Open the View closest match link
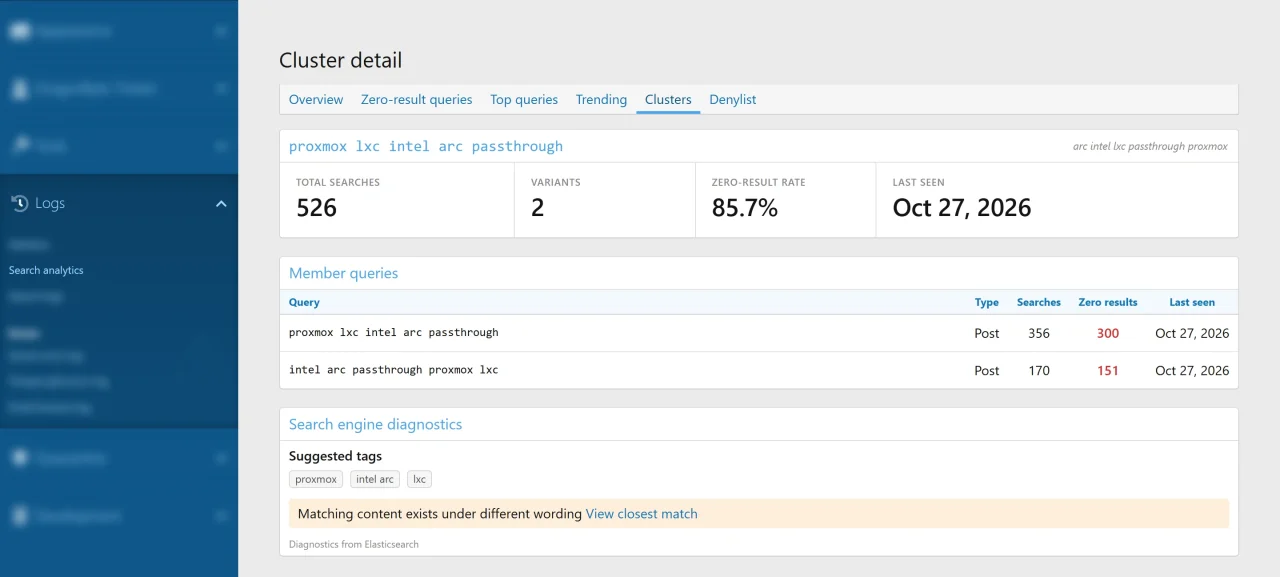The width and height of the screenshot is (1280, 577). coord(641,514)
